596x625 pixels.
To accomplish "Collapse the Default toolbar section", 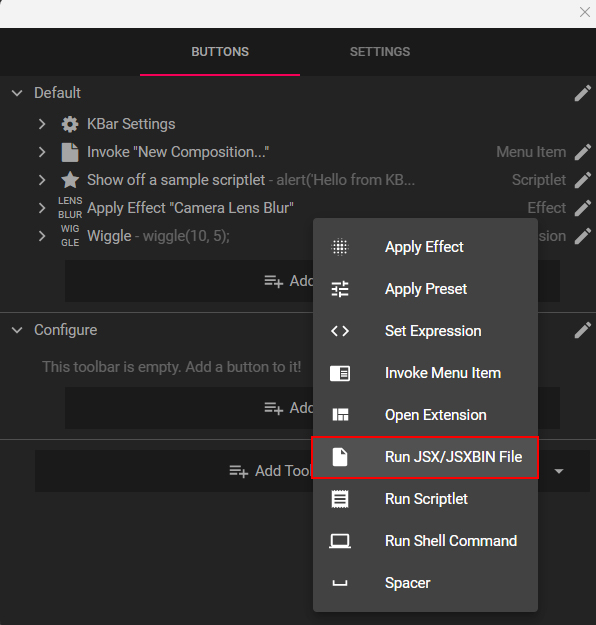I will pos(17,93).
